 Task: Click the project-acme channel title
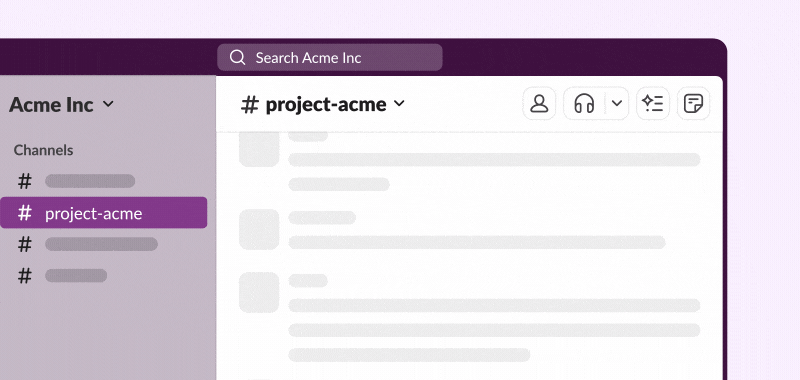(x=326, y=105)
